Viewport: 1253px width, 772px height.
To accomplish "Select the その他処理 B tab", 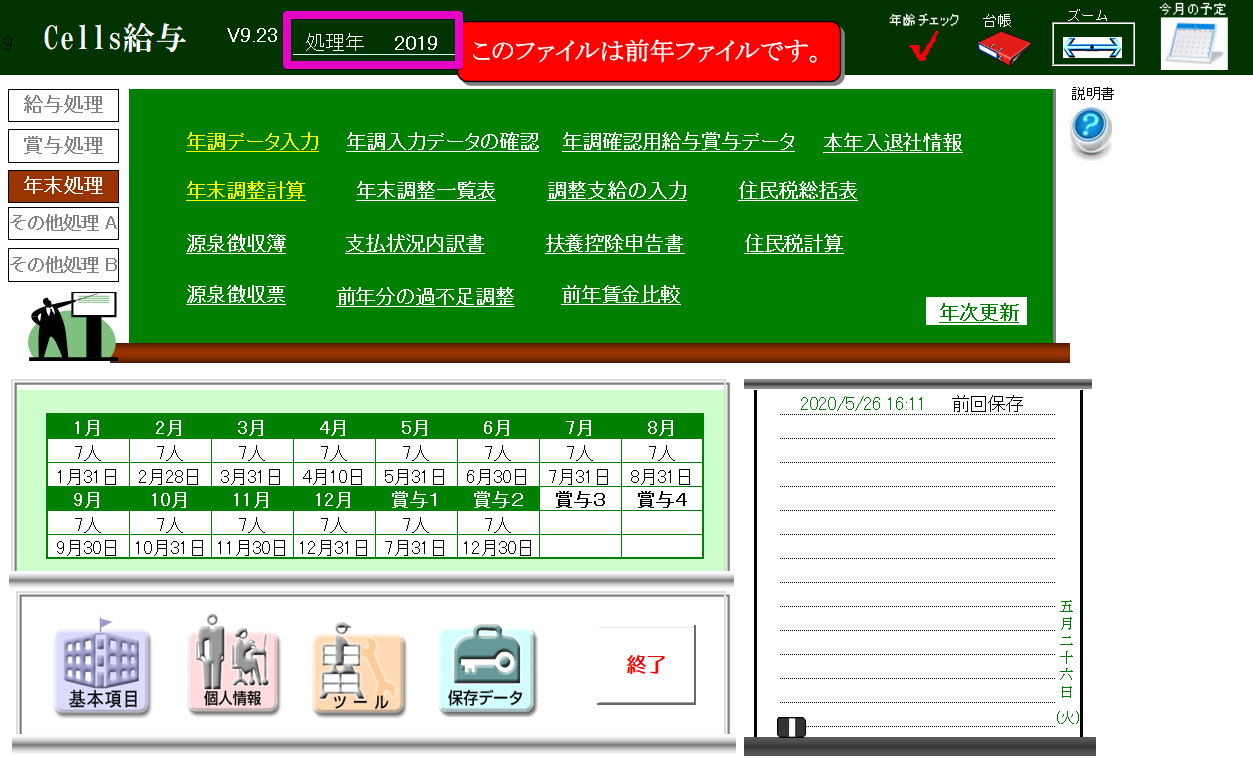I will [x=63, y=265].
